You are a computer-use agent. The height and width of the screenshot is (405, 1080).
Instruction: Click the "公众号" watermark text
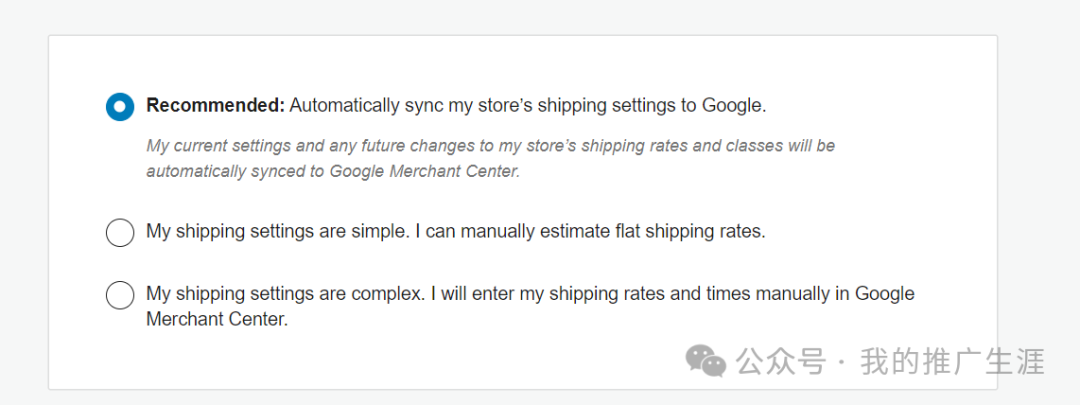click(781, 362)
